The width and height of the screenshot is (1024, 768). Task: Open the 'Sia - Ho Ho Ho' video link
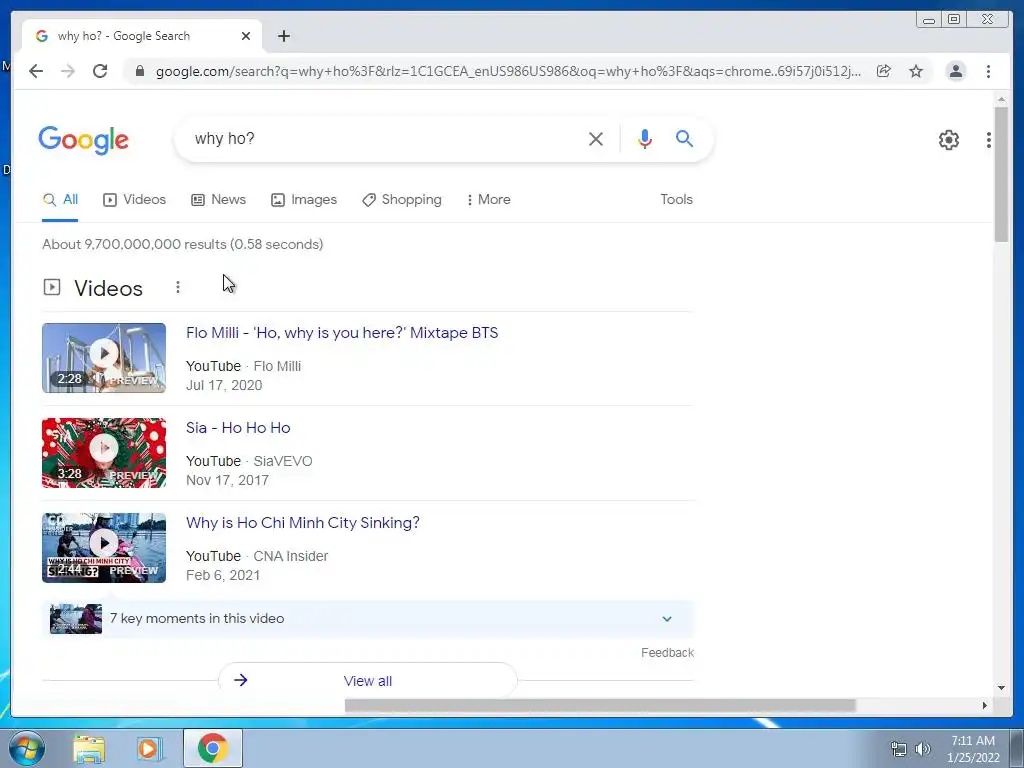coord(238,428)
